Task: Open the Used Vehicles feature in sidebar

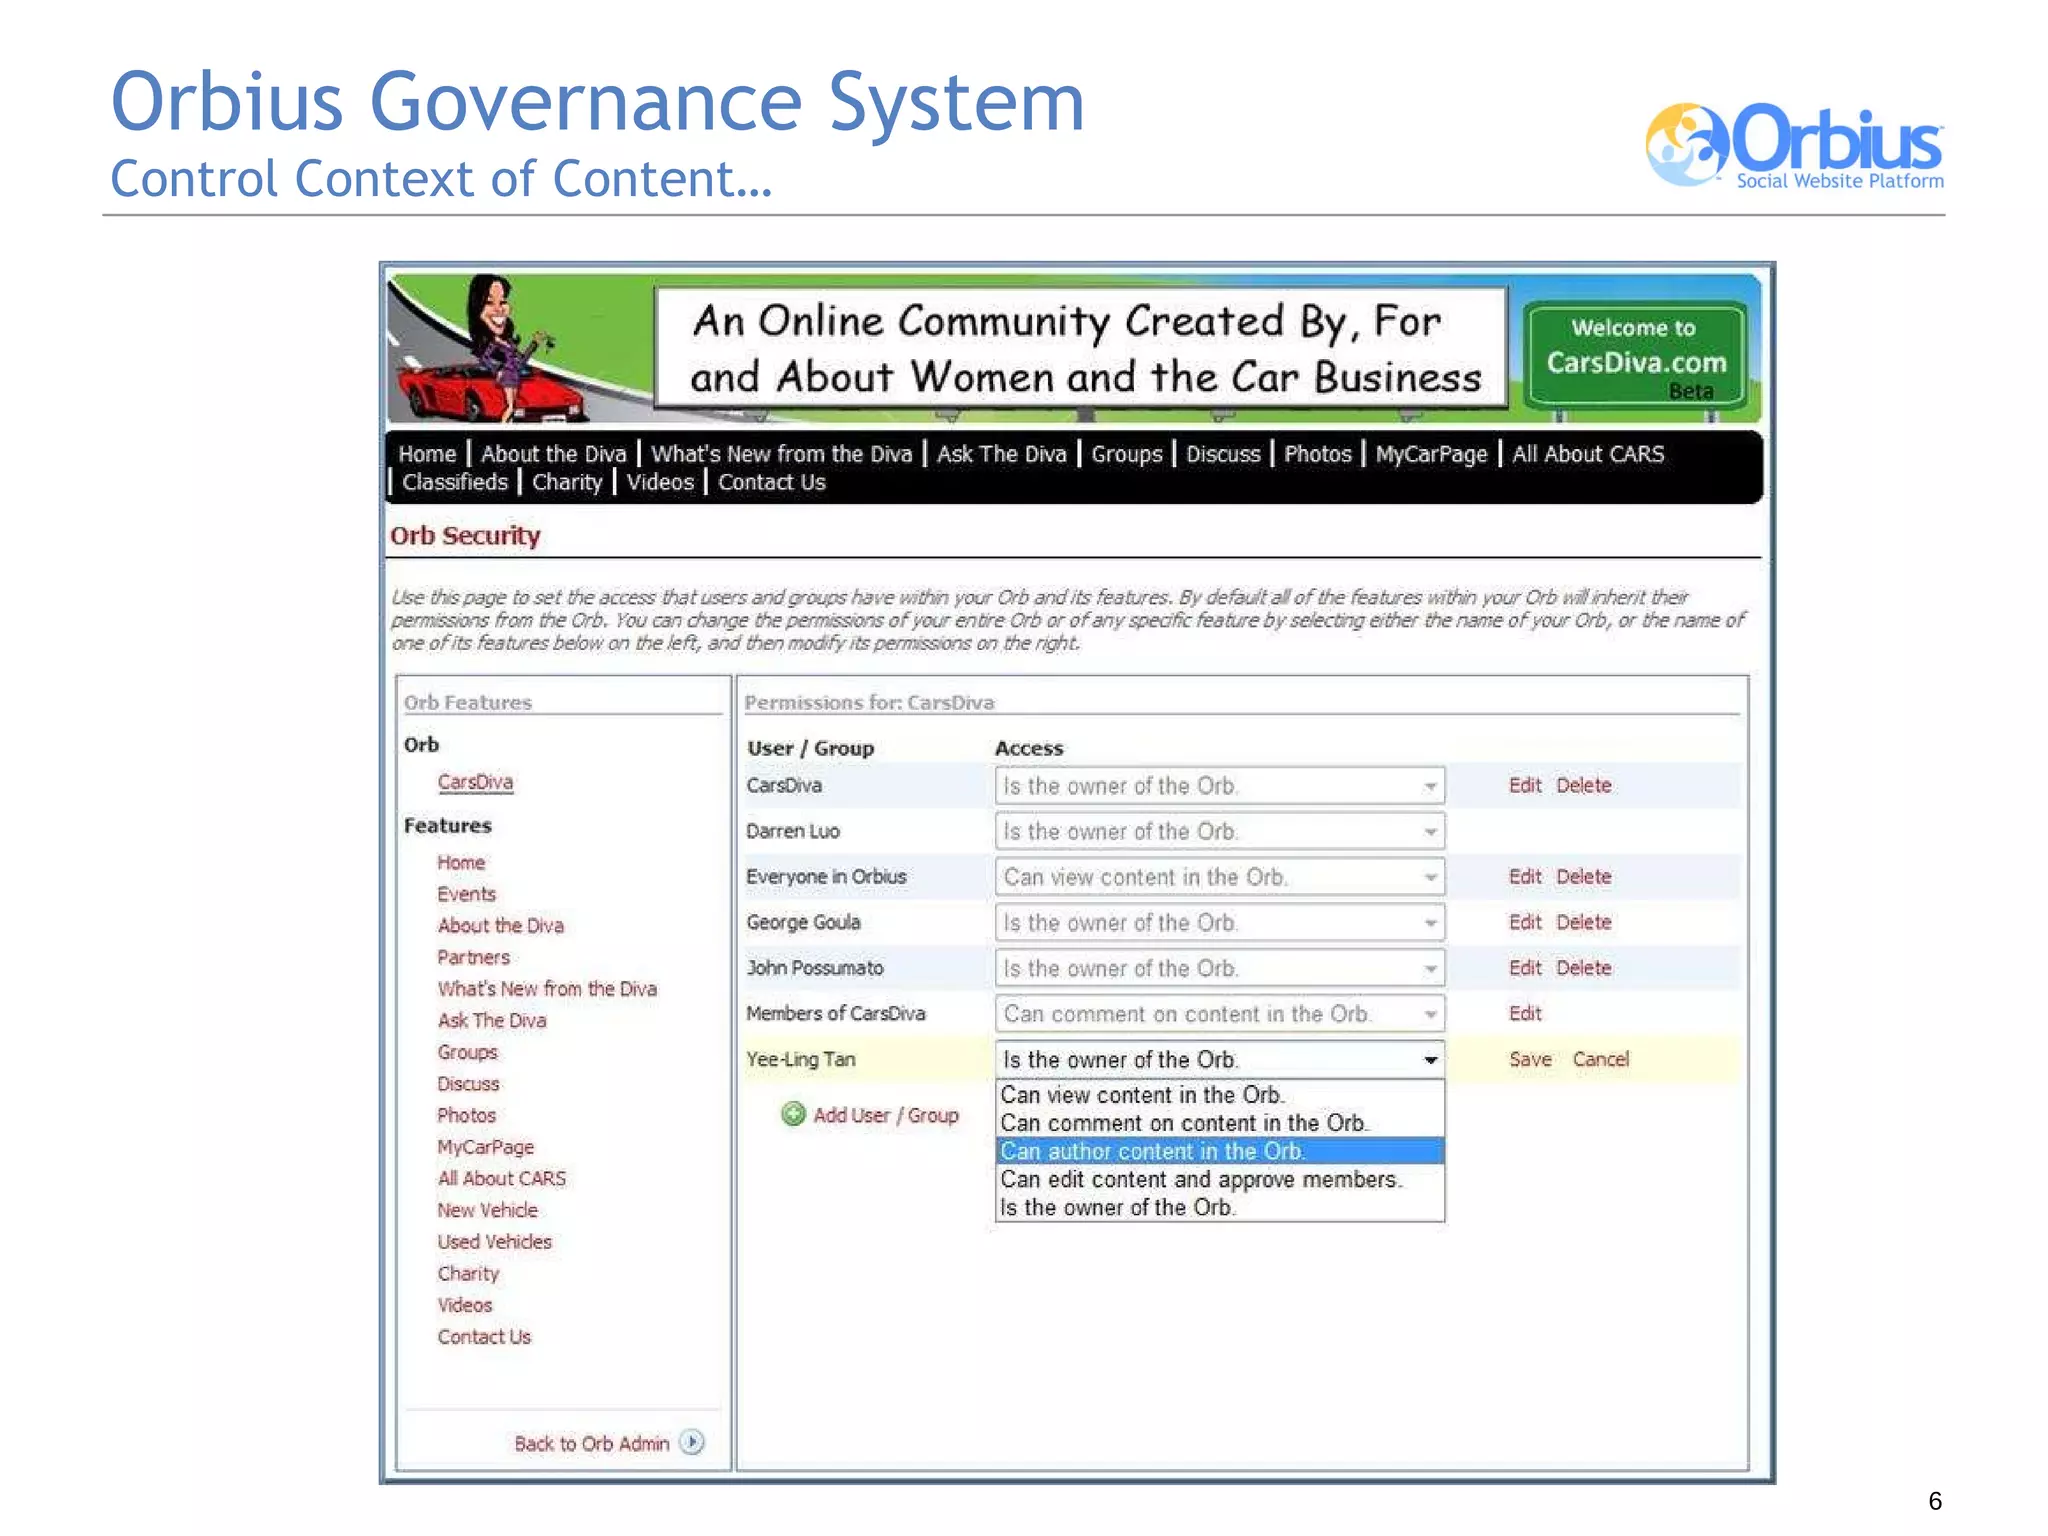Action: (494, 1241)
